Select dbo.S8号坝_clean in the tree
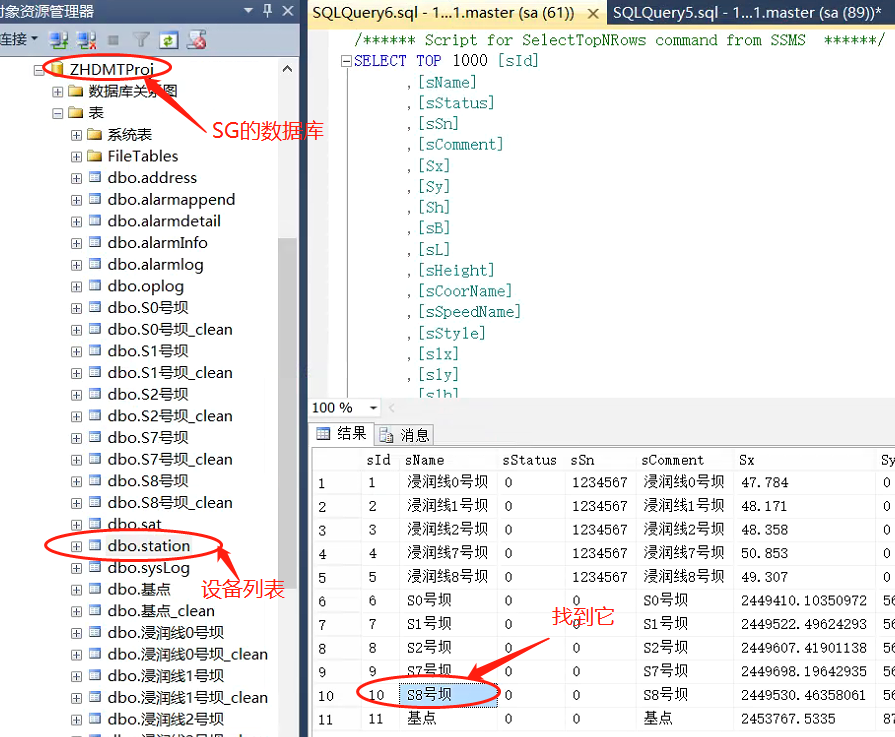Screen dimensions: 895x737 (170, 503)
